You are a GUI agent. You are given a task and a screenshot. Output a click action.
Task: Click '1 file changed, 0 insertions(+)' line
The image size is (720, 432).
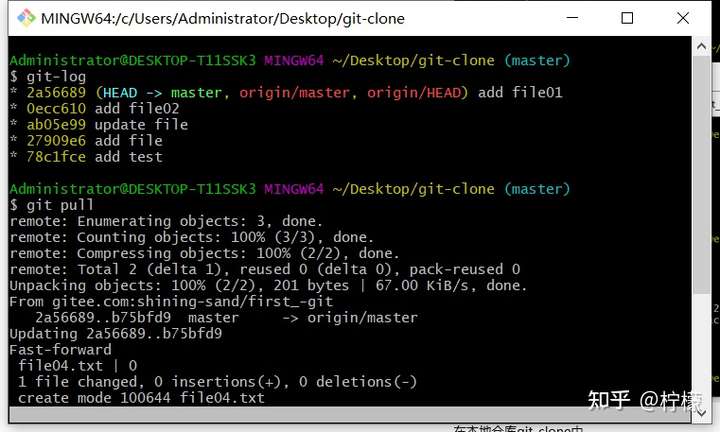pyautogui.click(x=217, y=382)
